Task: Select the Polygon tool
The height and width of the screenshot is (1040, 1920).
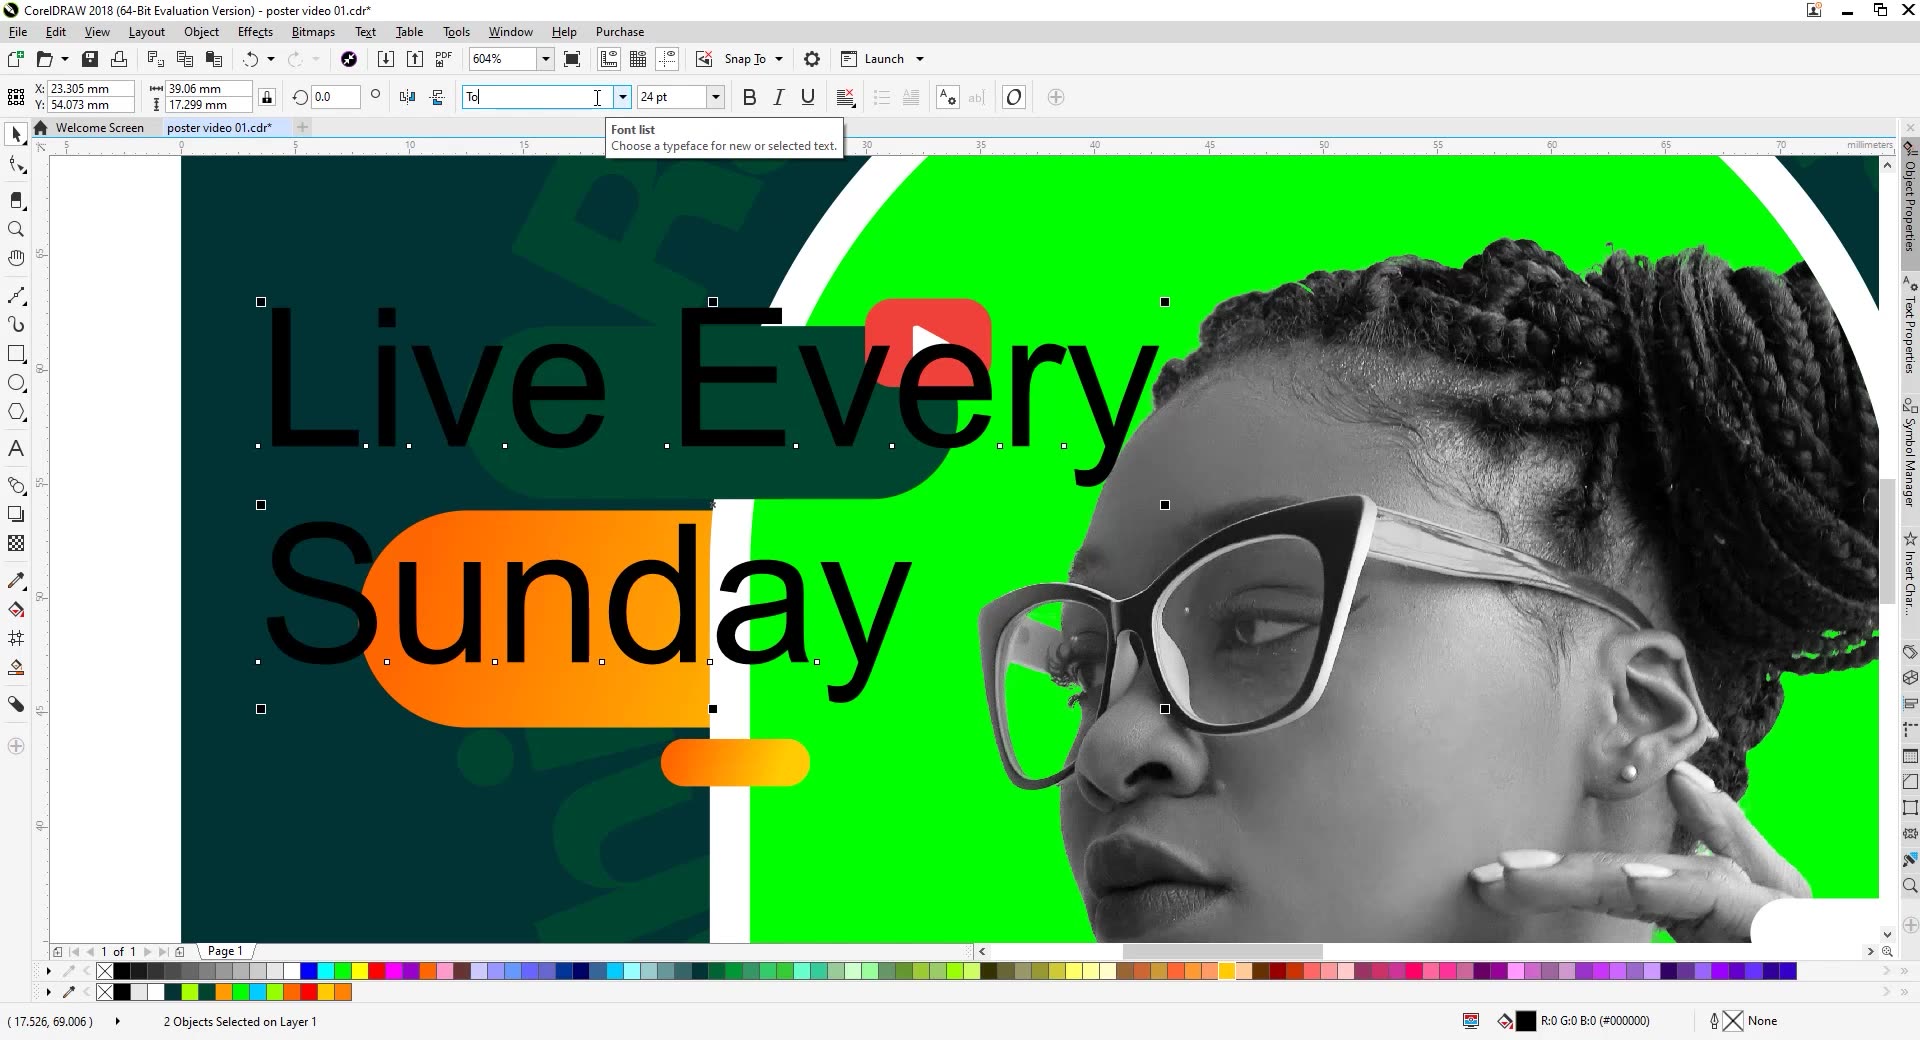Action: (x=16, y=412)
